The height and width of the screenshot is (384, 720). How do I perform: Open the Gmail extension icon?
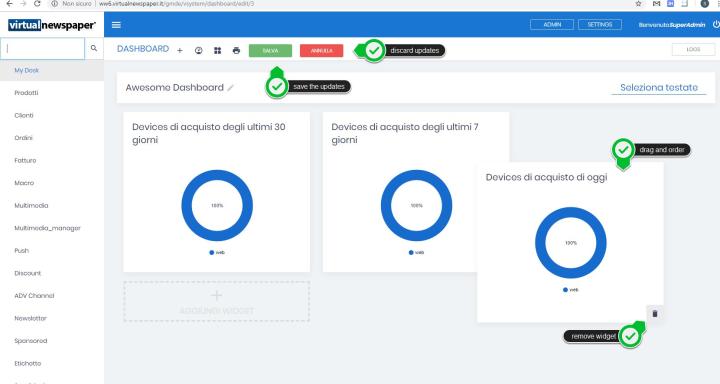pos(656,3)
